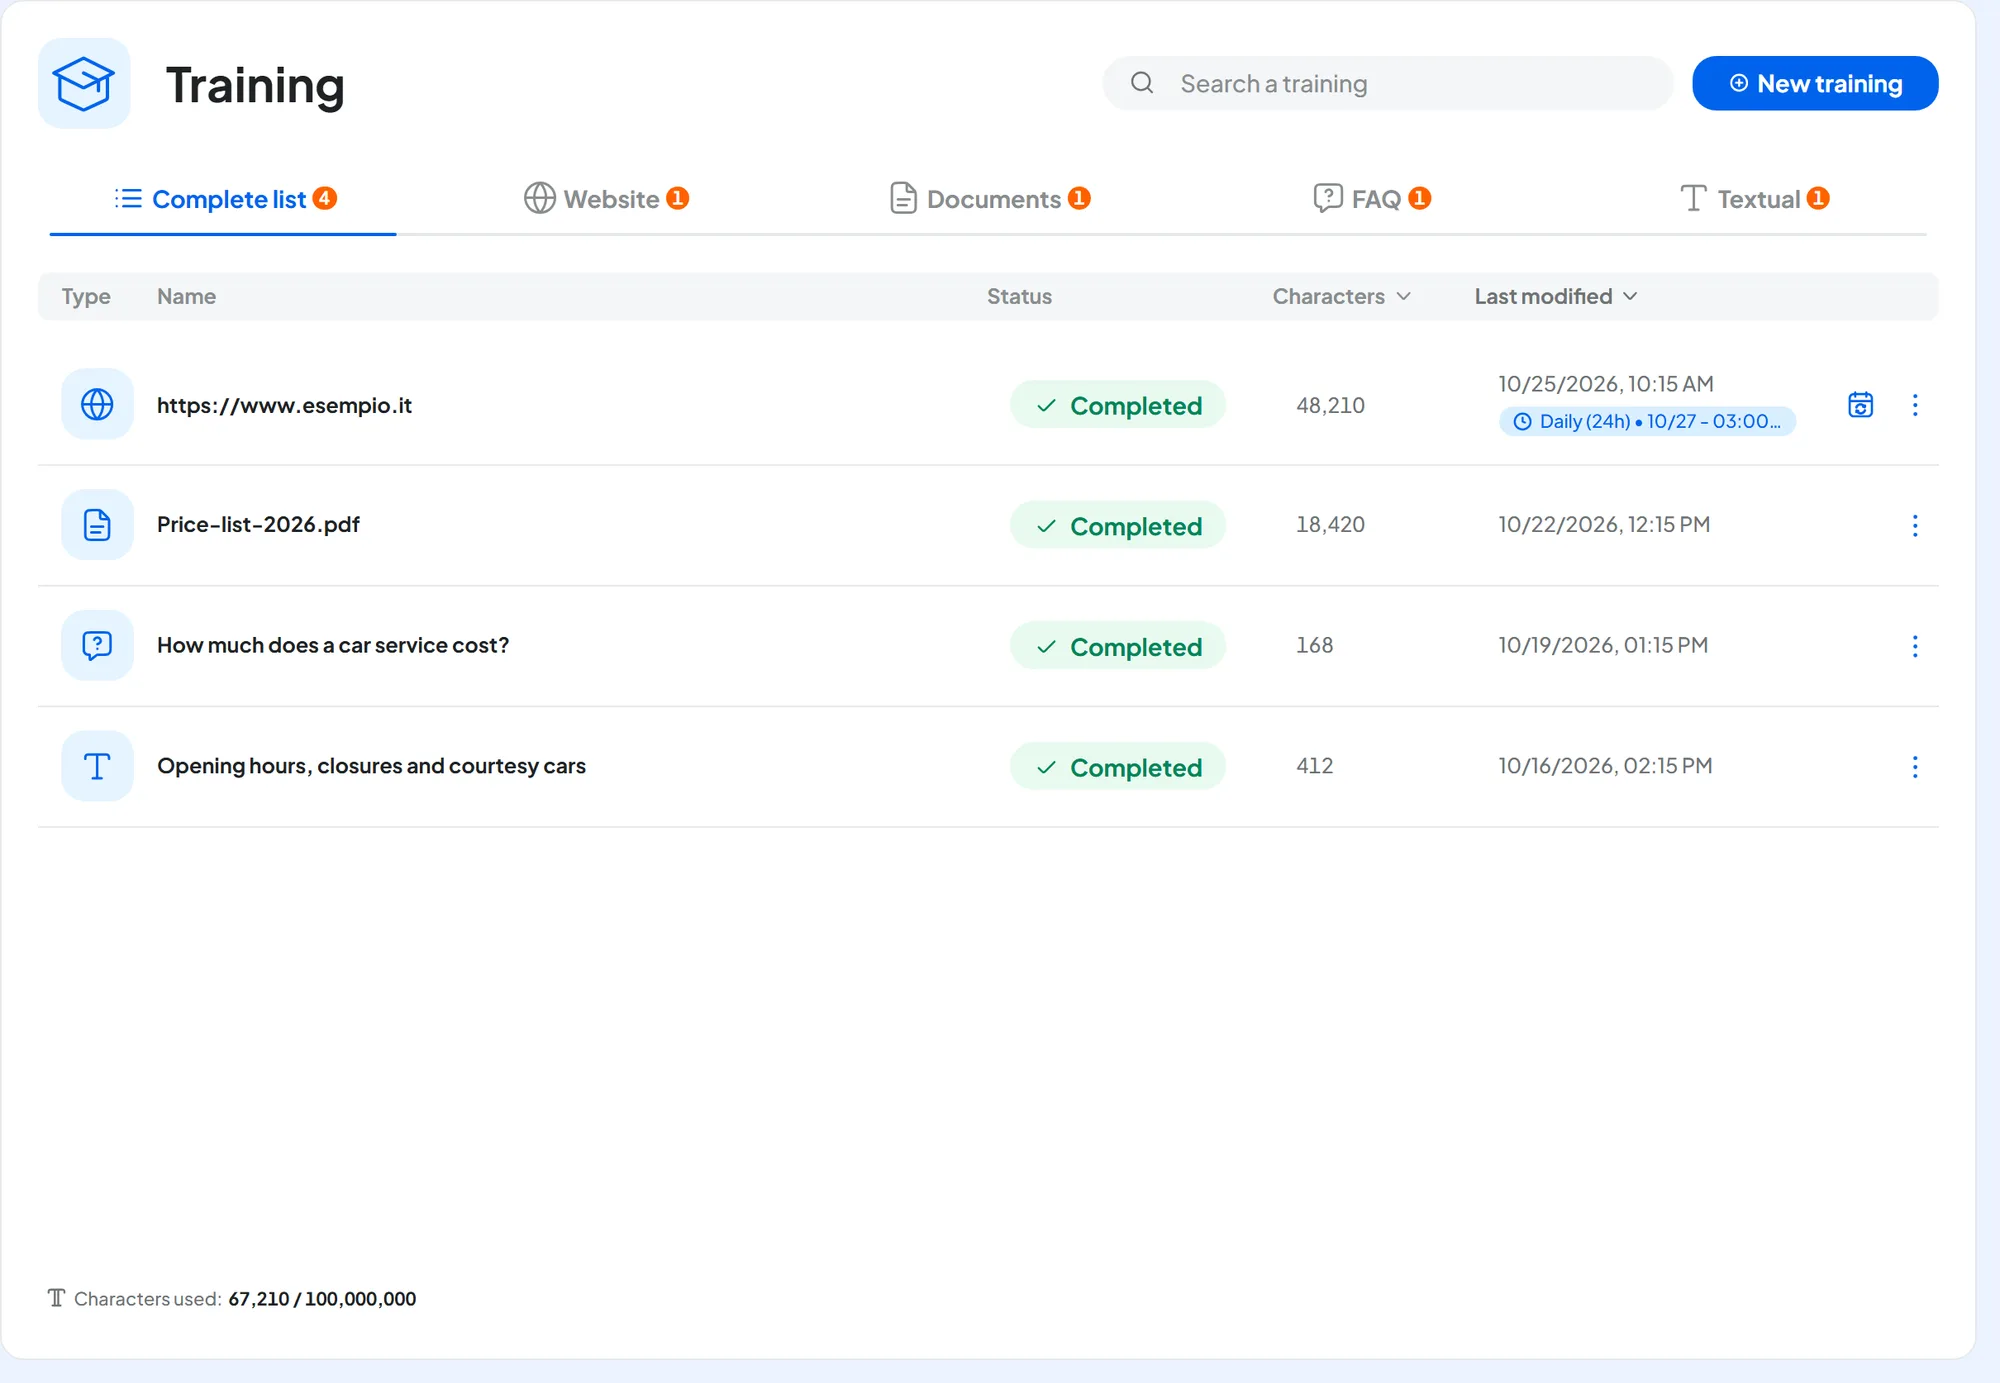The width and height of the screenshot is (2000, 1383).
Task: Click Completed status of Opening hours row
Action: [1118, 767]
